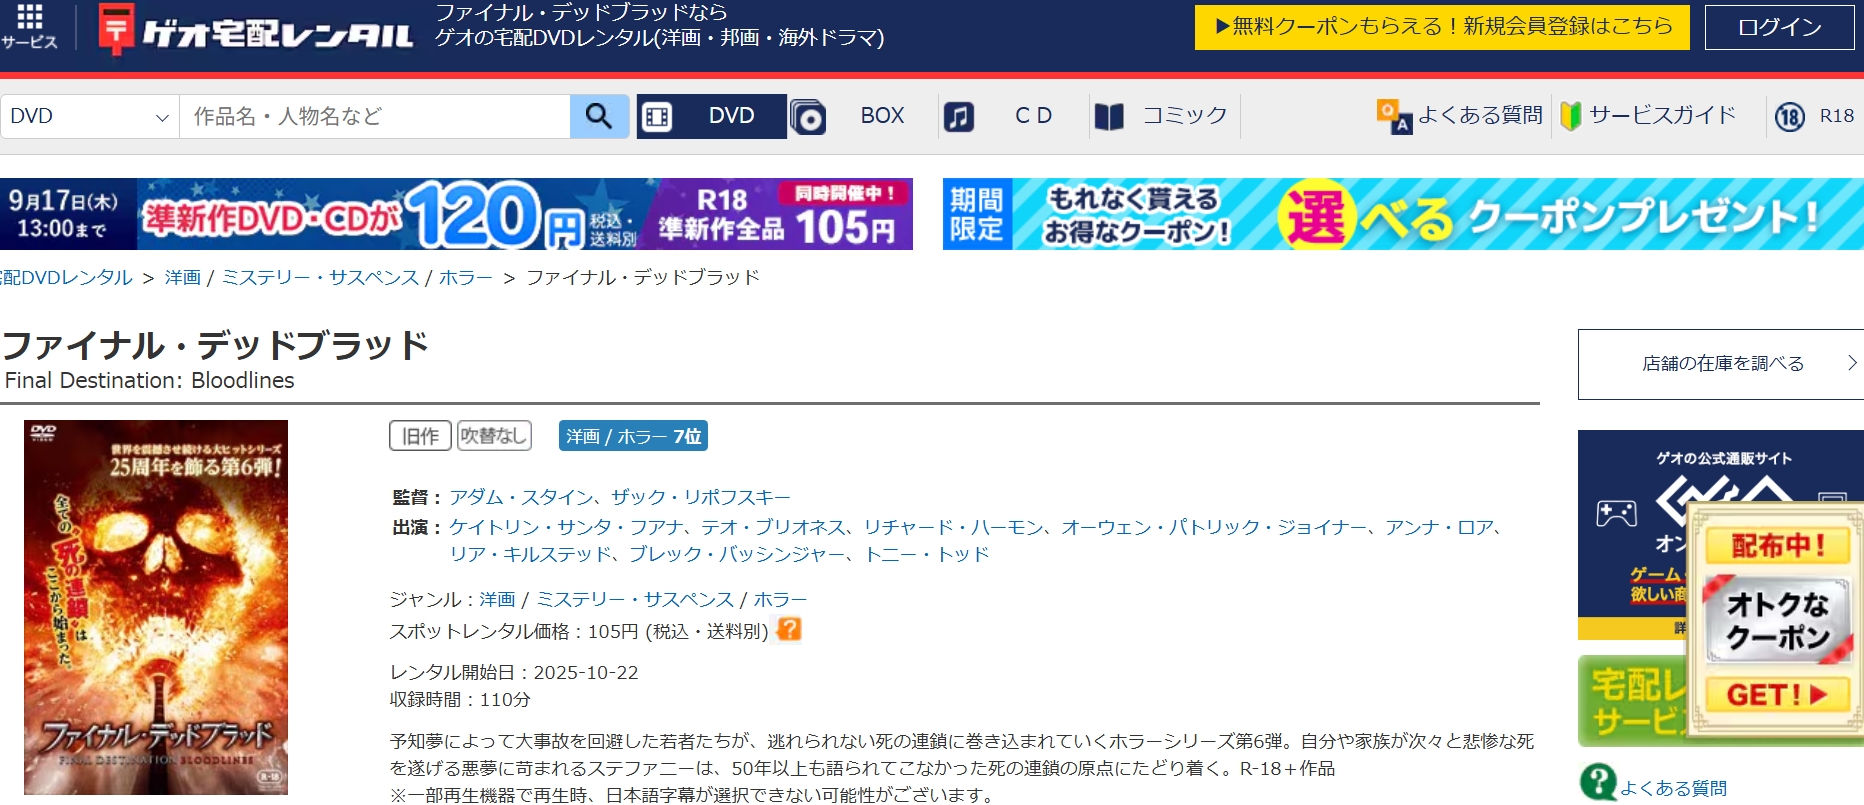The image size is (1864, 805).
Task: Click the green question mark icon in sidebar
Action: pos(1598,782)
